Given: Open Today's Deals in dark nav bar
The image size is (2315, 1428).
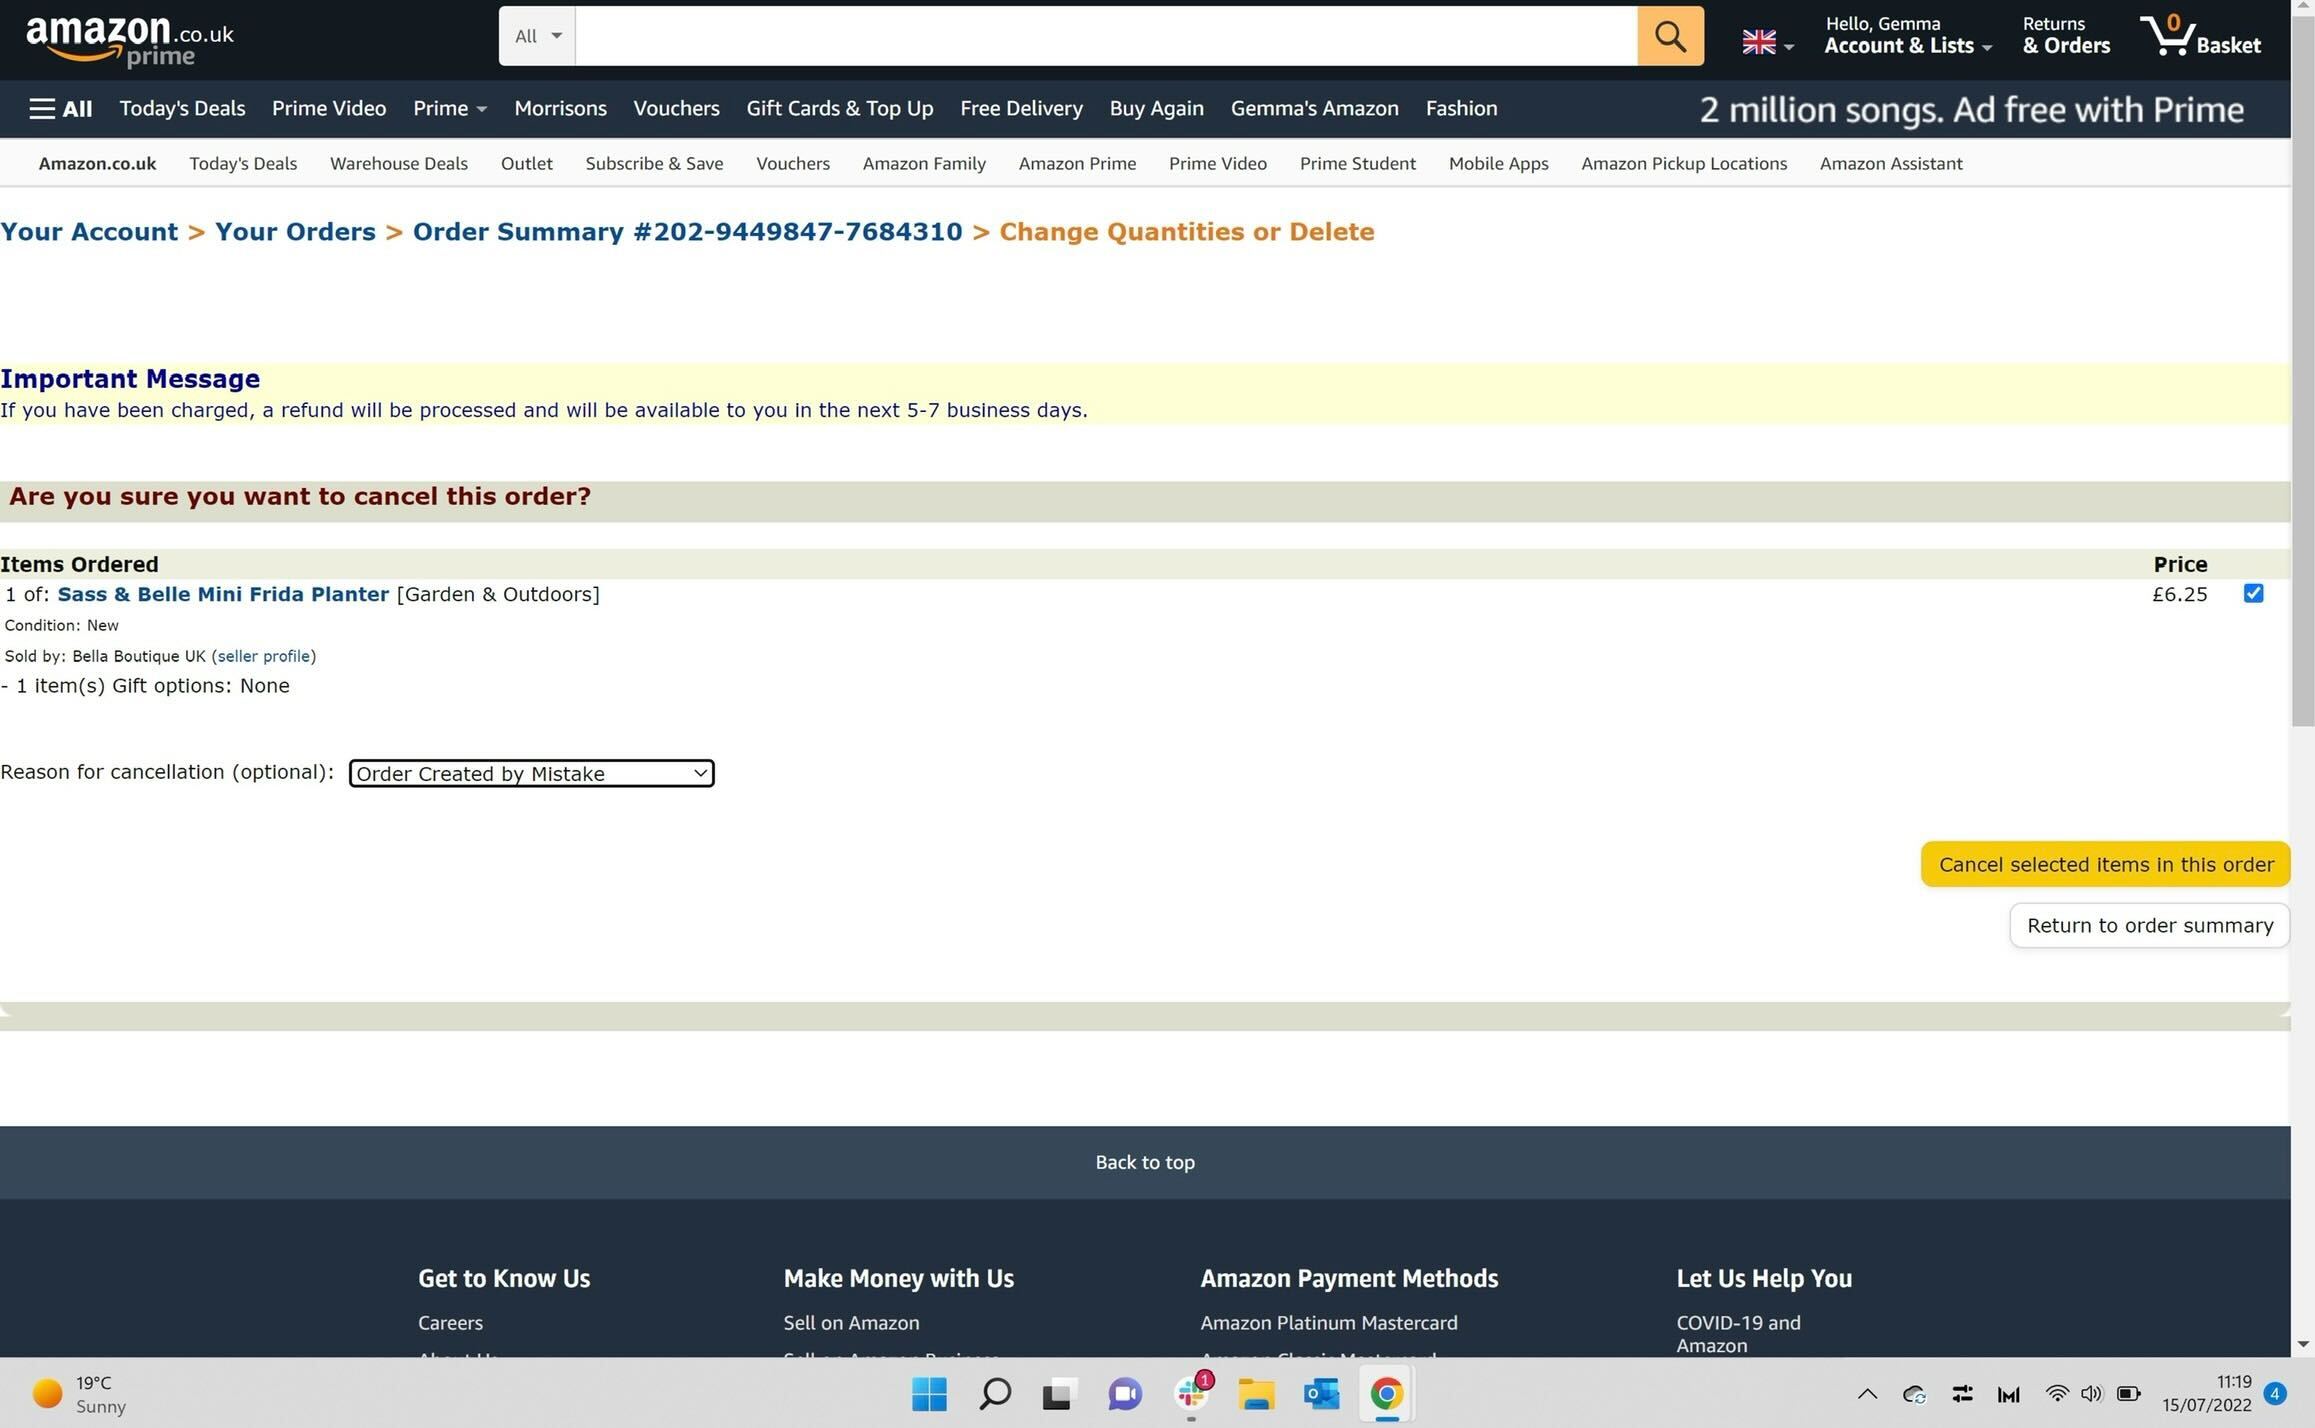Looking at the screenshot, I should tap(182, 109).
